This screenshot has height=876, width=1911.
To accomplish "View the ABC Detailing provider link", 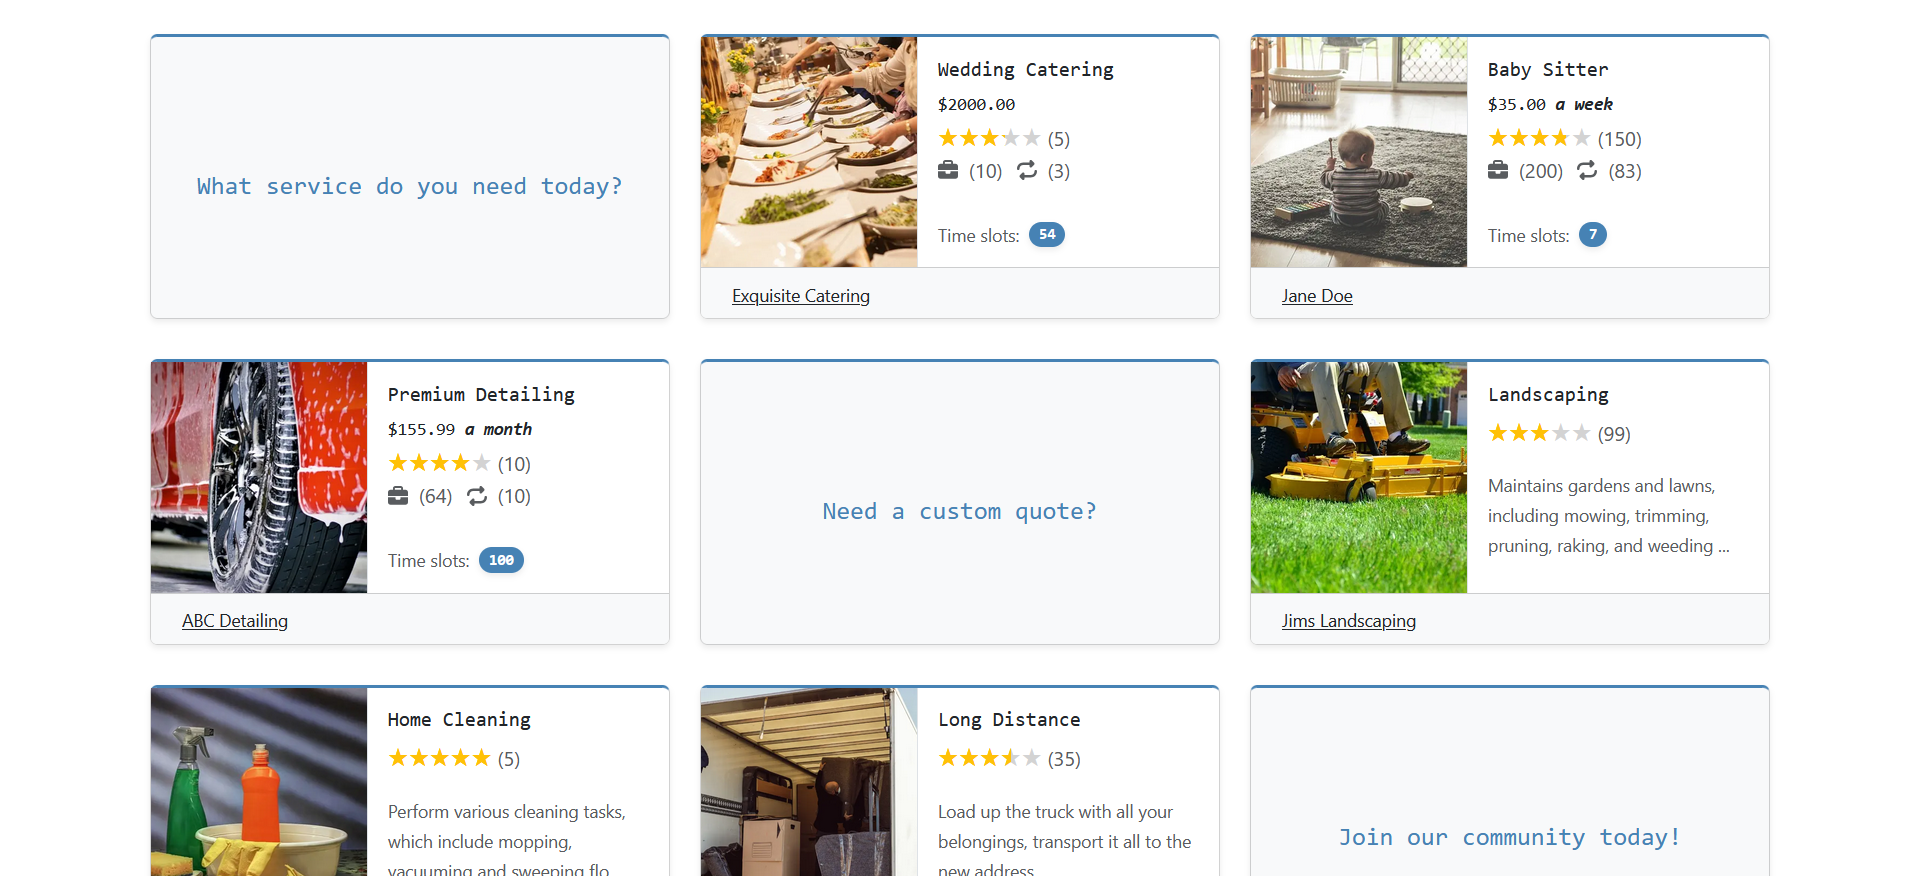I will [234, 620].
